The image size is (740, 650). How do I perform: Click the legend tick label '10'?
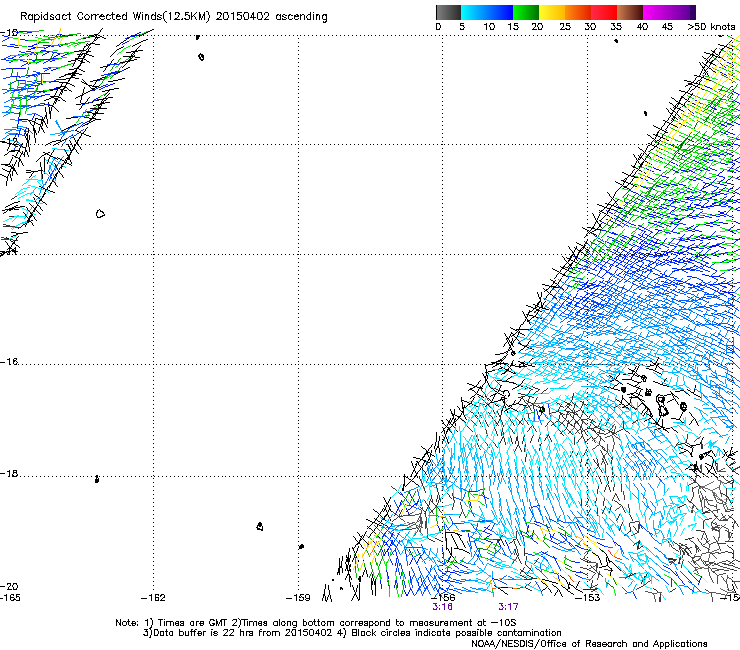pos(489,26)
